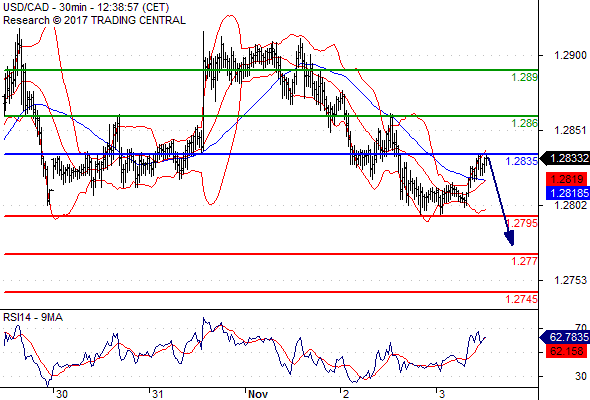The width and height of the screenshot is (590, 400).
Task: Click the USD/CAD 30min chart title
Action: tap(86, 7)
